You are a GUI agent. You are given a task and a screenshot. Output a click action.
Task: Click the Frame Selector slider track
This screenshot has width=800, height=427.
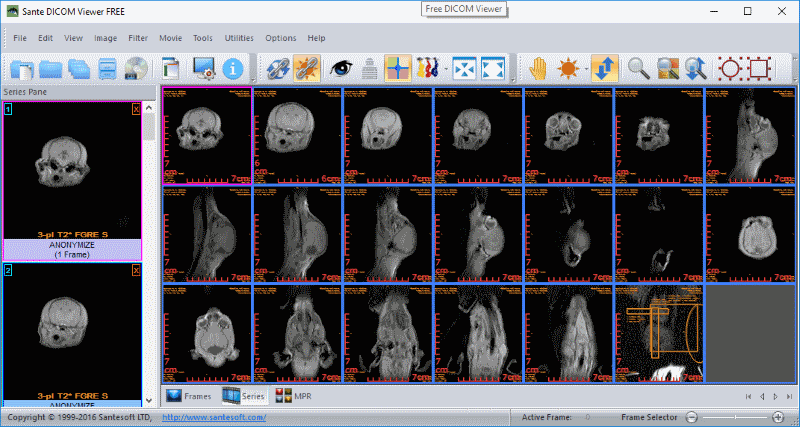[x=735, y=417]
